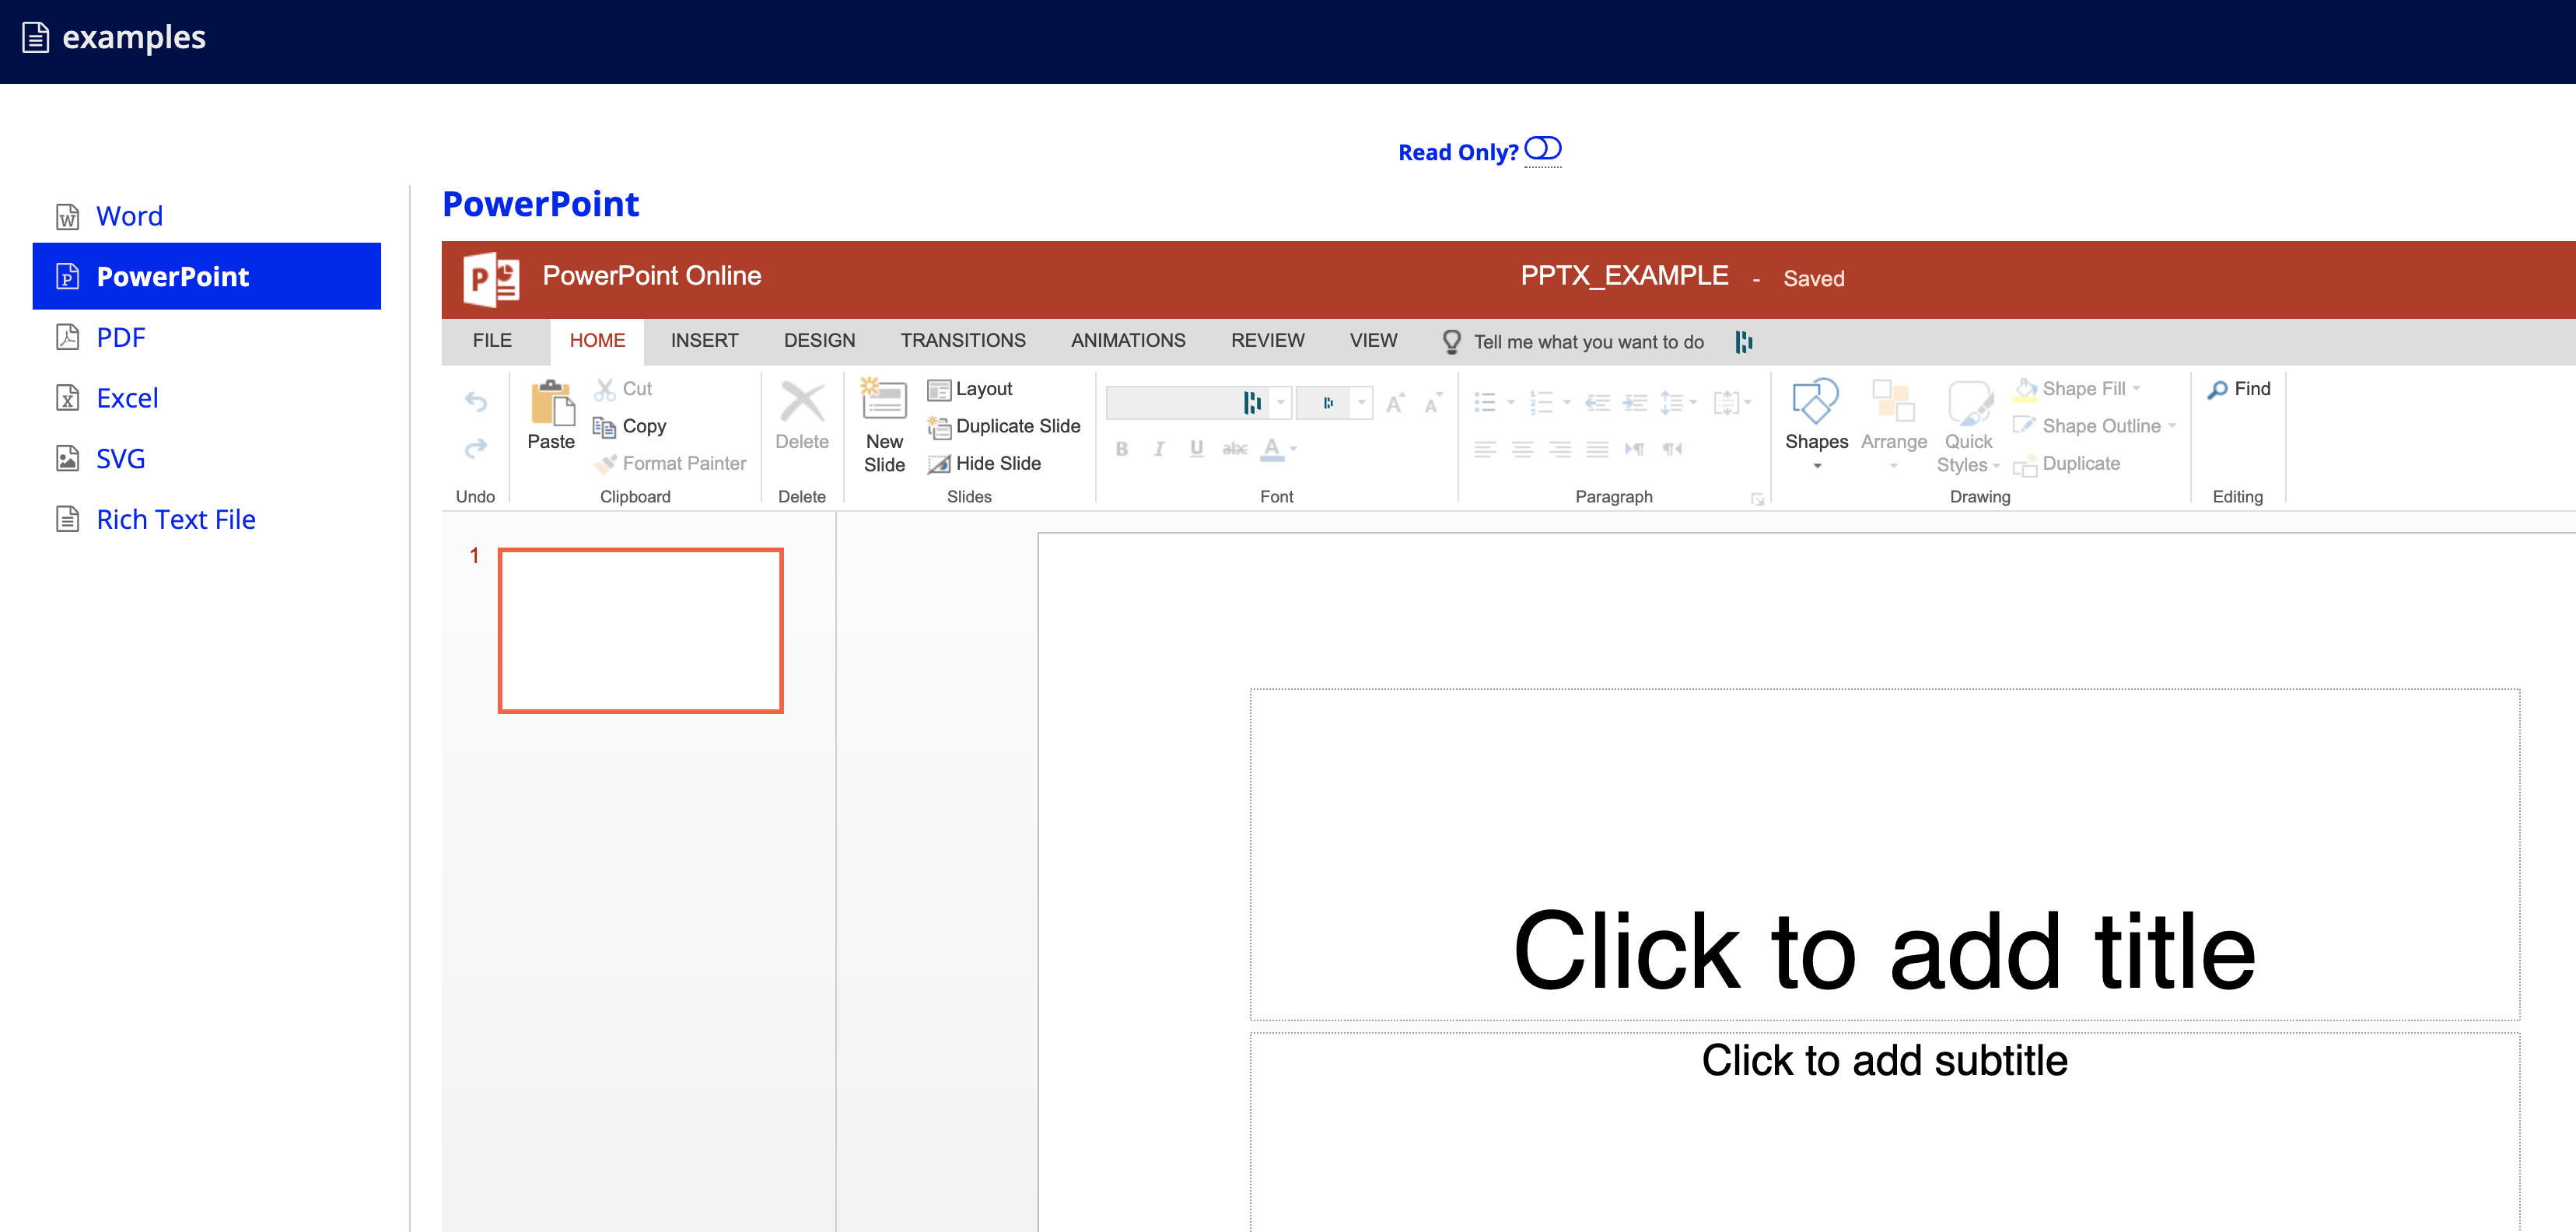The height and width of the screenshot is (1232, 2576).
Task: Click the Hide Slide icon
Action: [x=938, y=464]
